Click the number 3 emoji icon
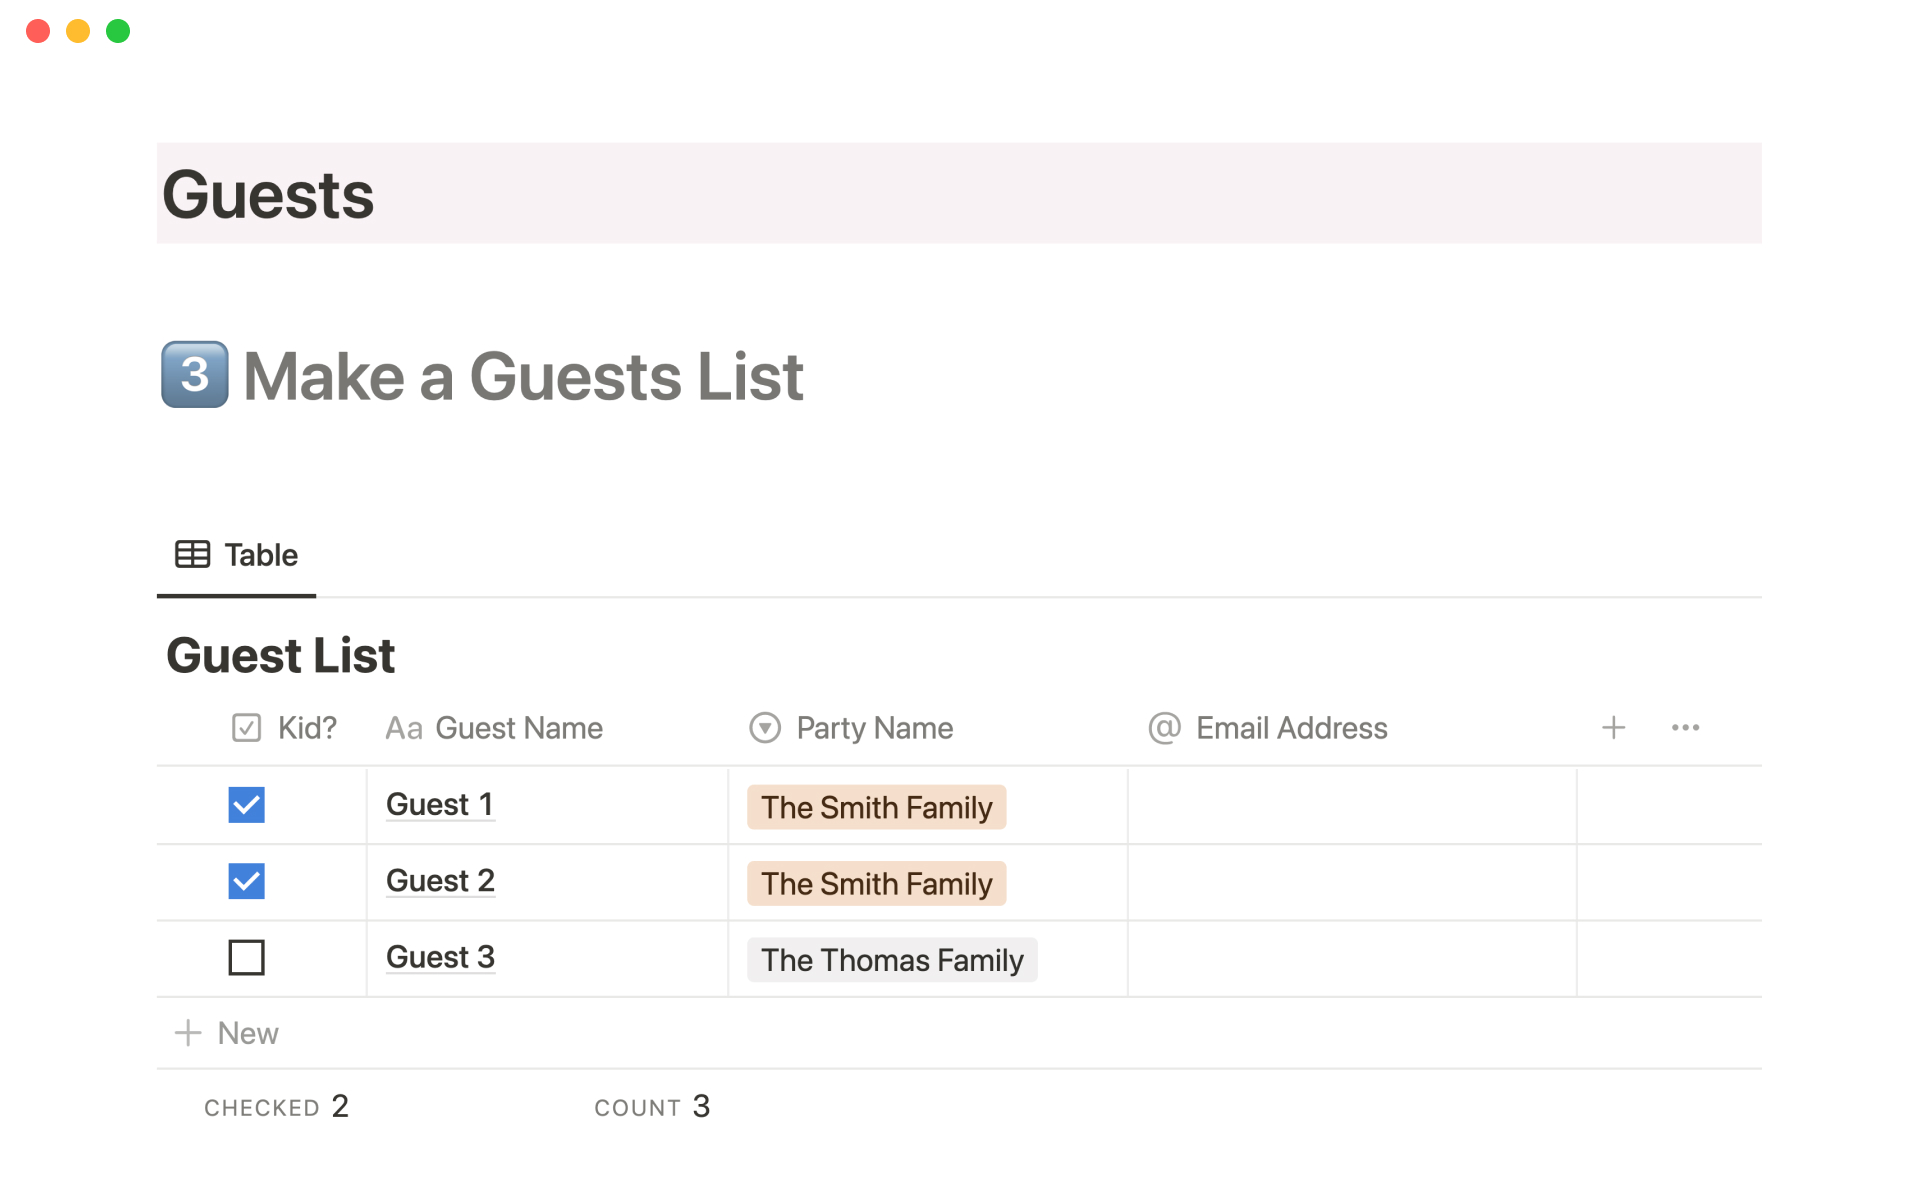Image resolution: width=1920 pixels, height=1200 pixels. (x=195, y=375)
